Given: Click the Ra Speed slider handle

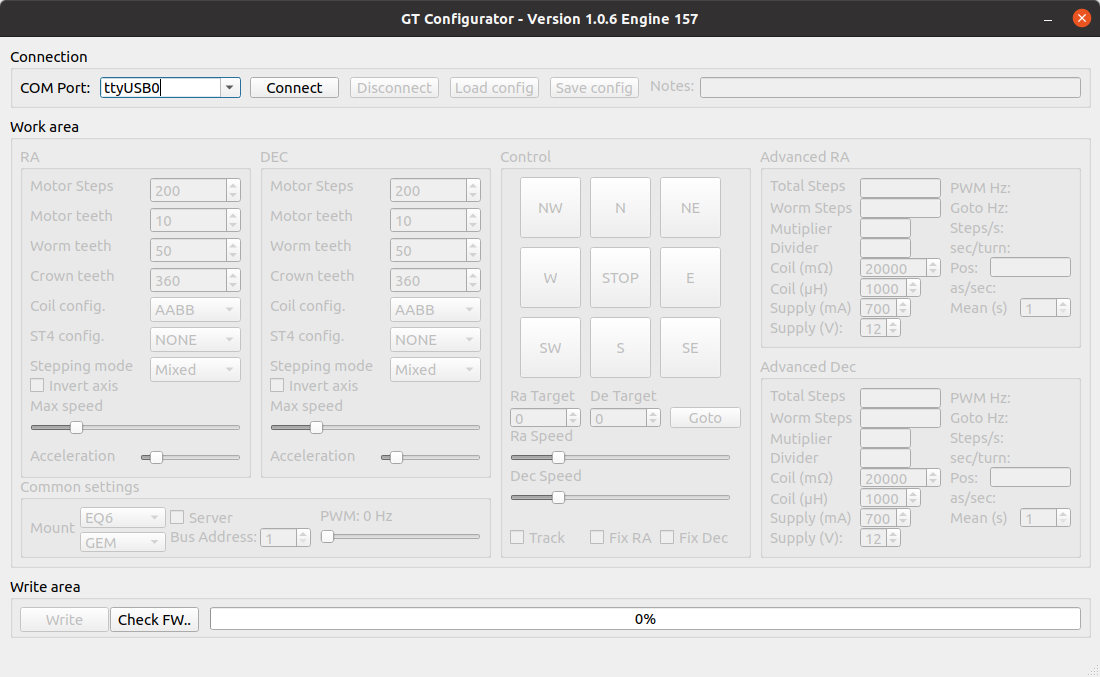Looking at the screenshot, I should 559,457.
